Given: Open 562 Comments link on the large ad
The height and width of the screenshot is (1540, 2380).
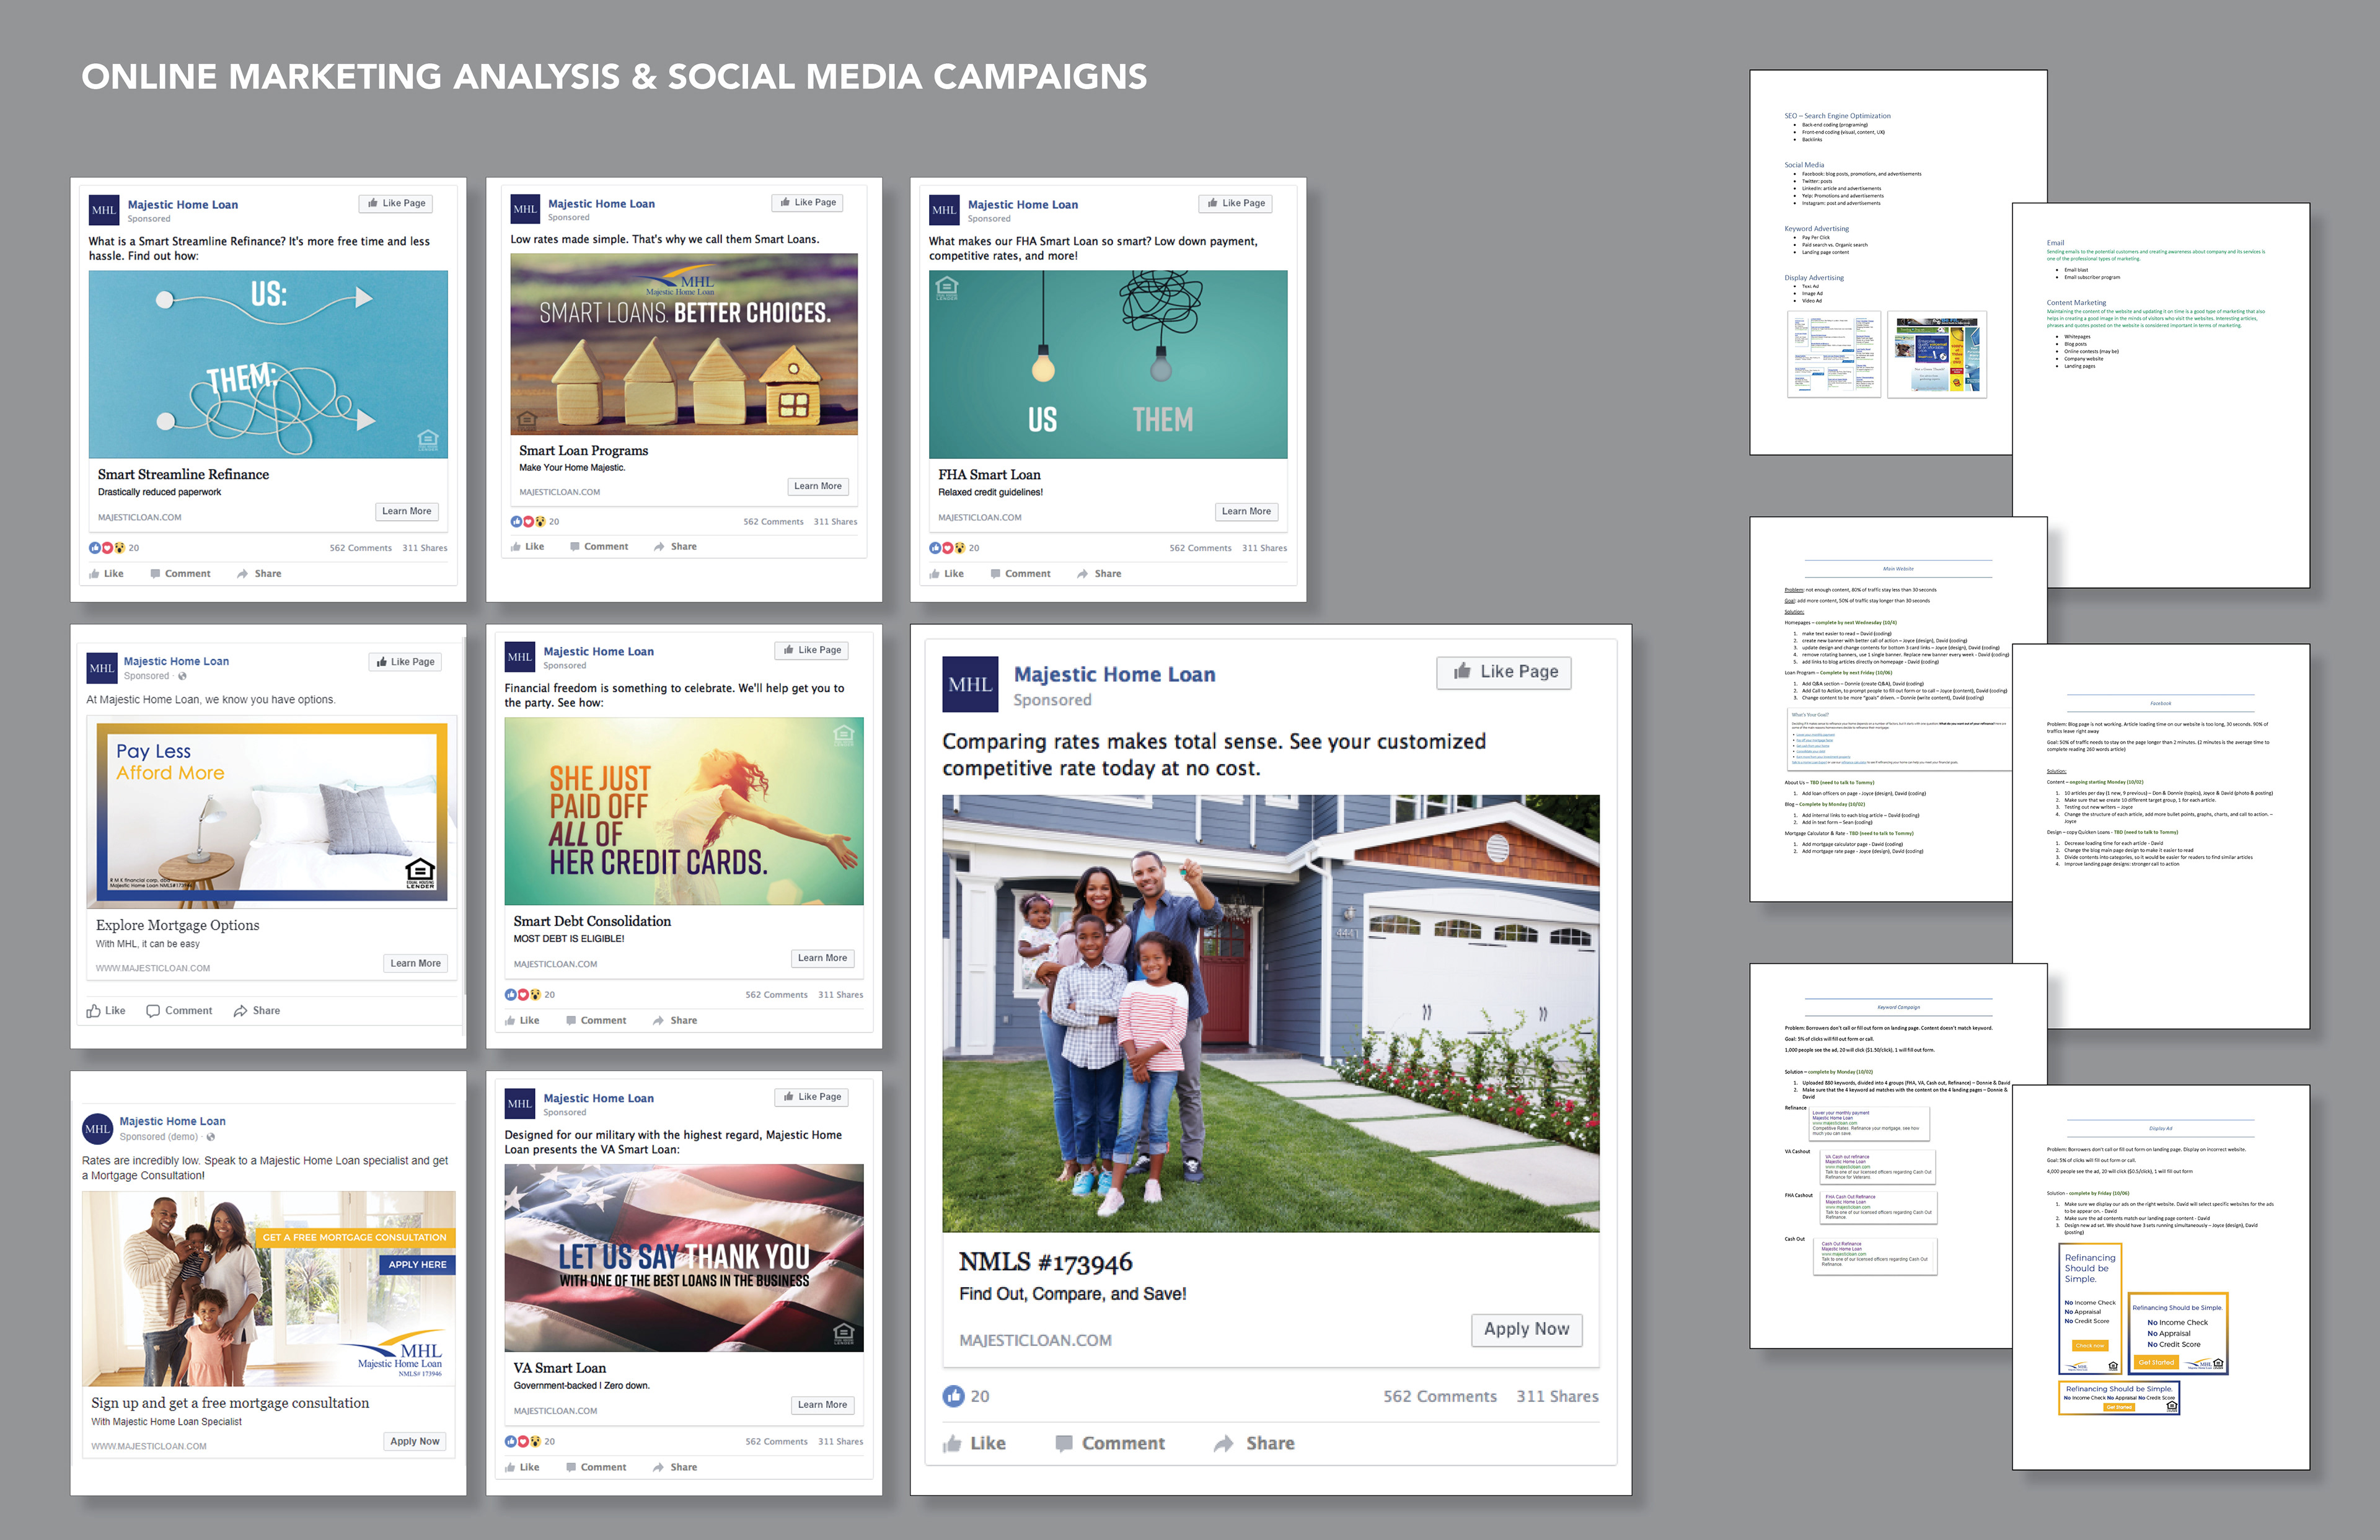Looking at the screenshot, I should [x=1439, y=1396].
